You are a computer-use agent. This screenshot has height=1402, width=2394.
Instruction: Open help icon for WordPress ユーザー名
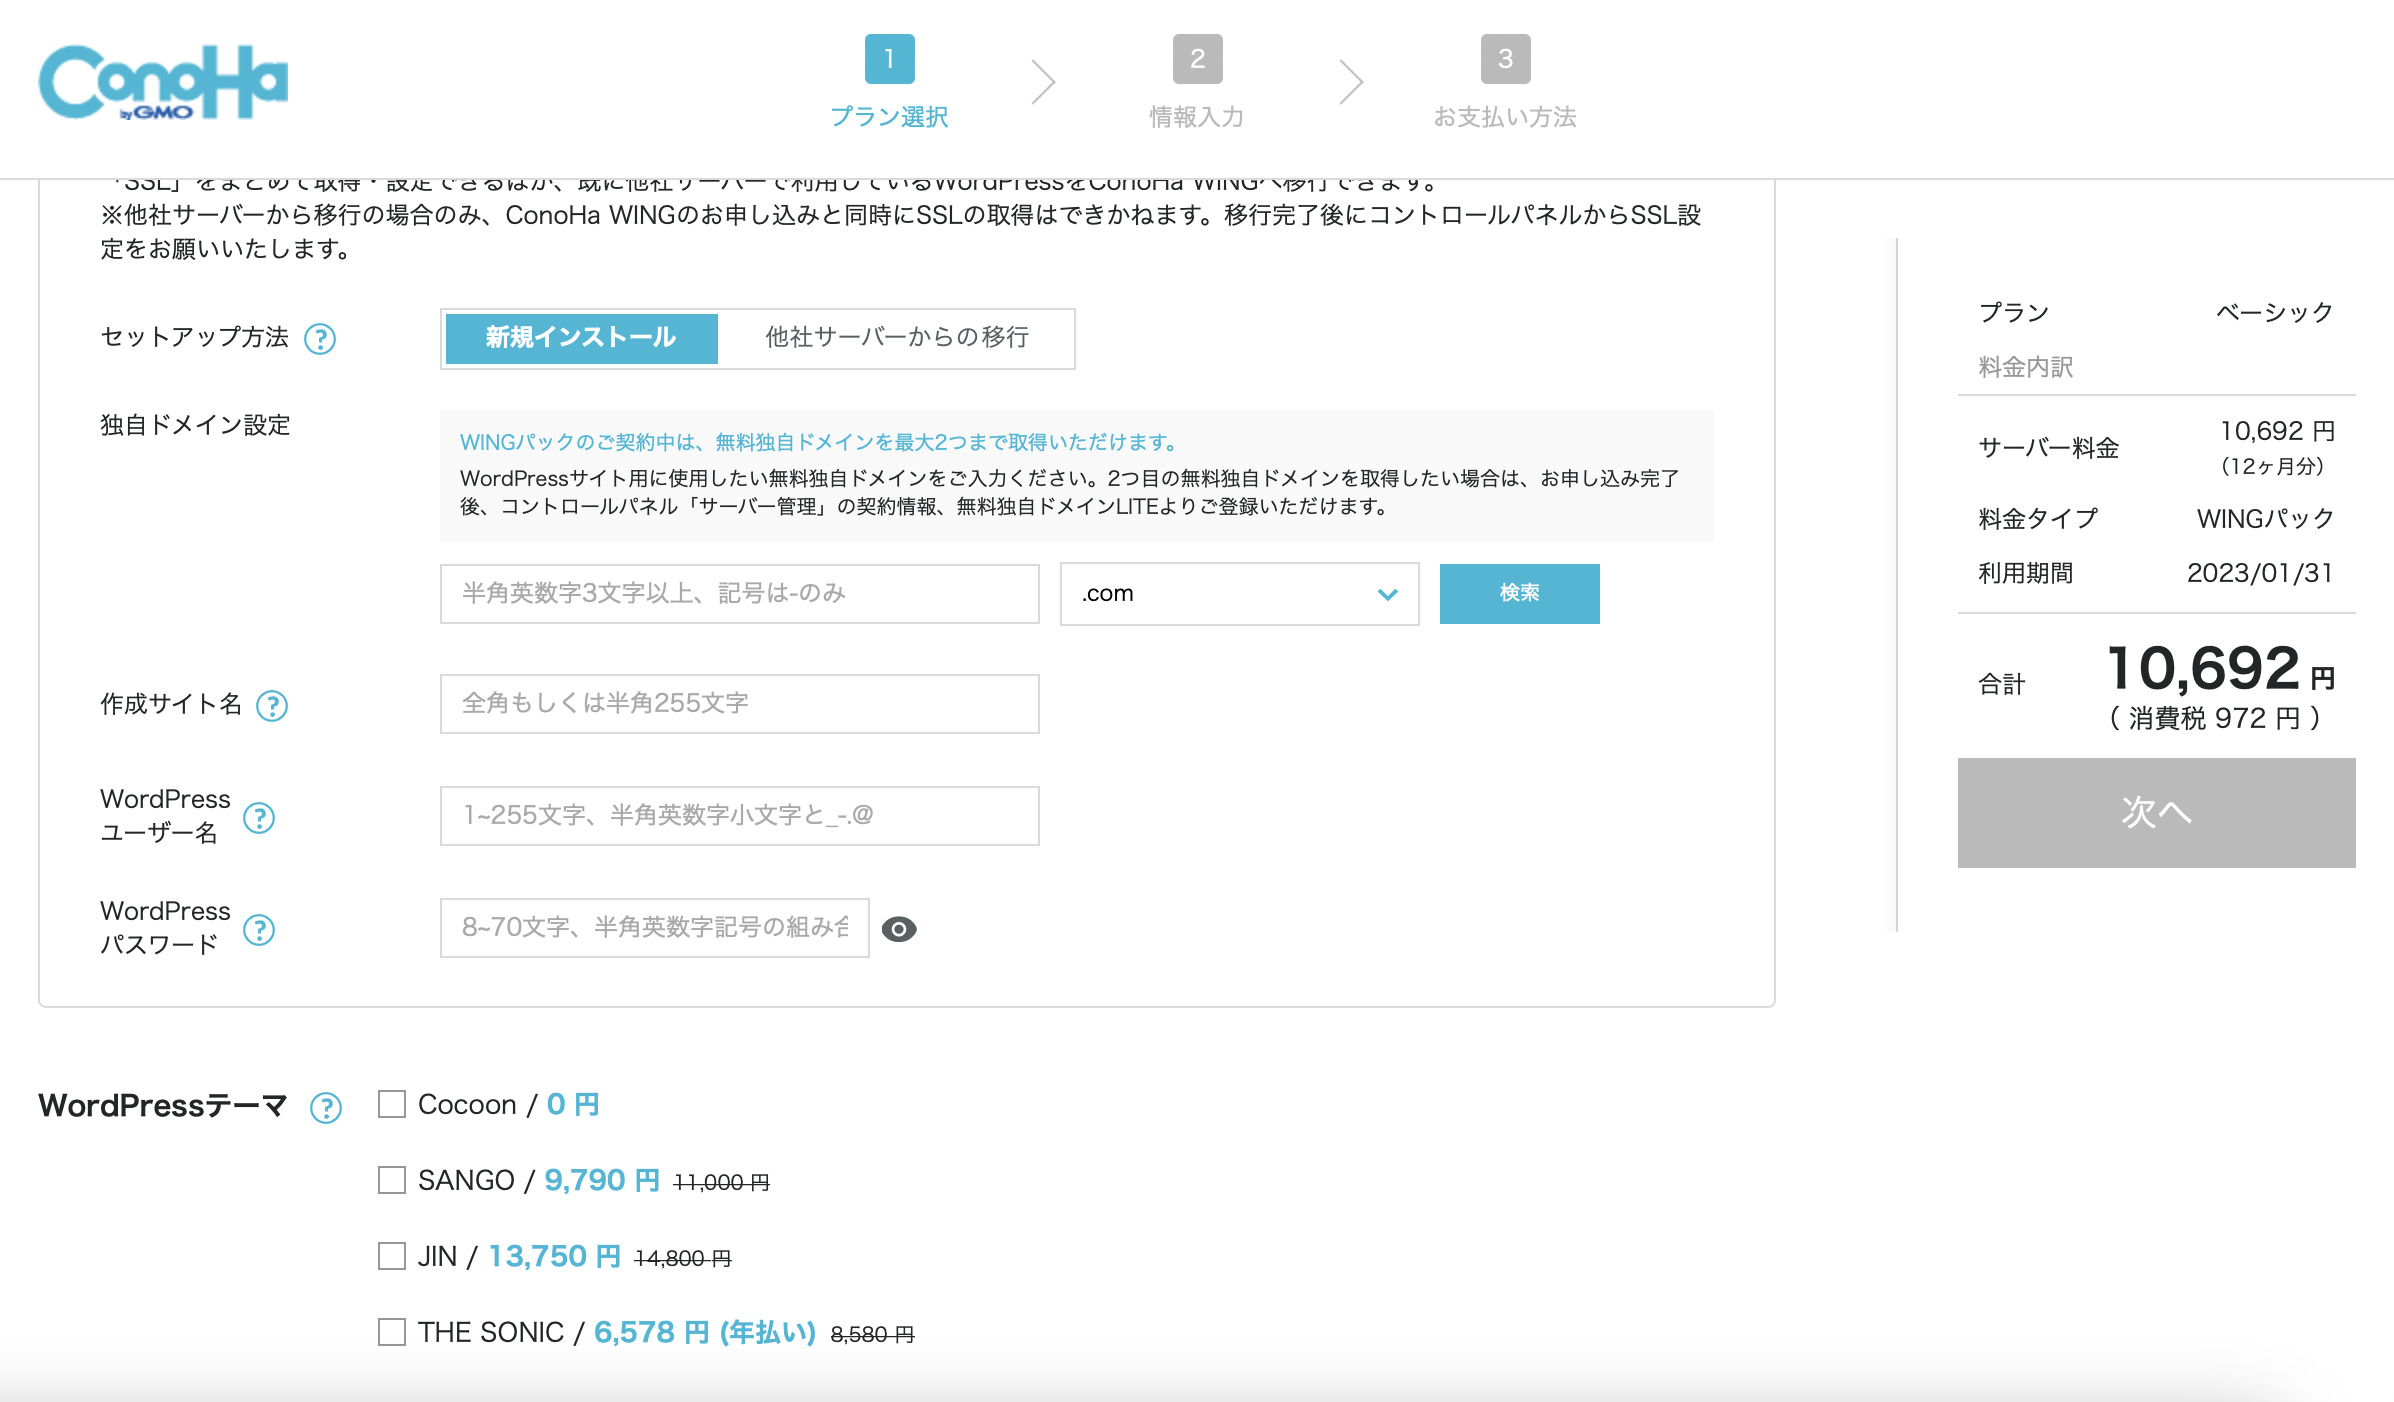point(259,818)
